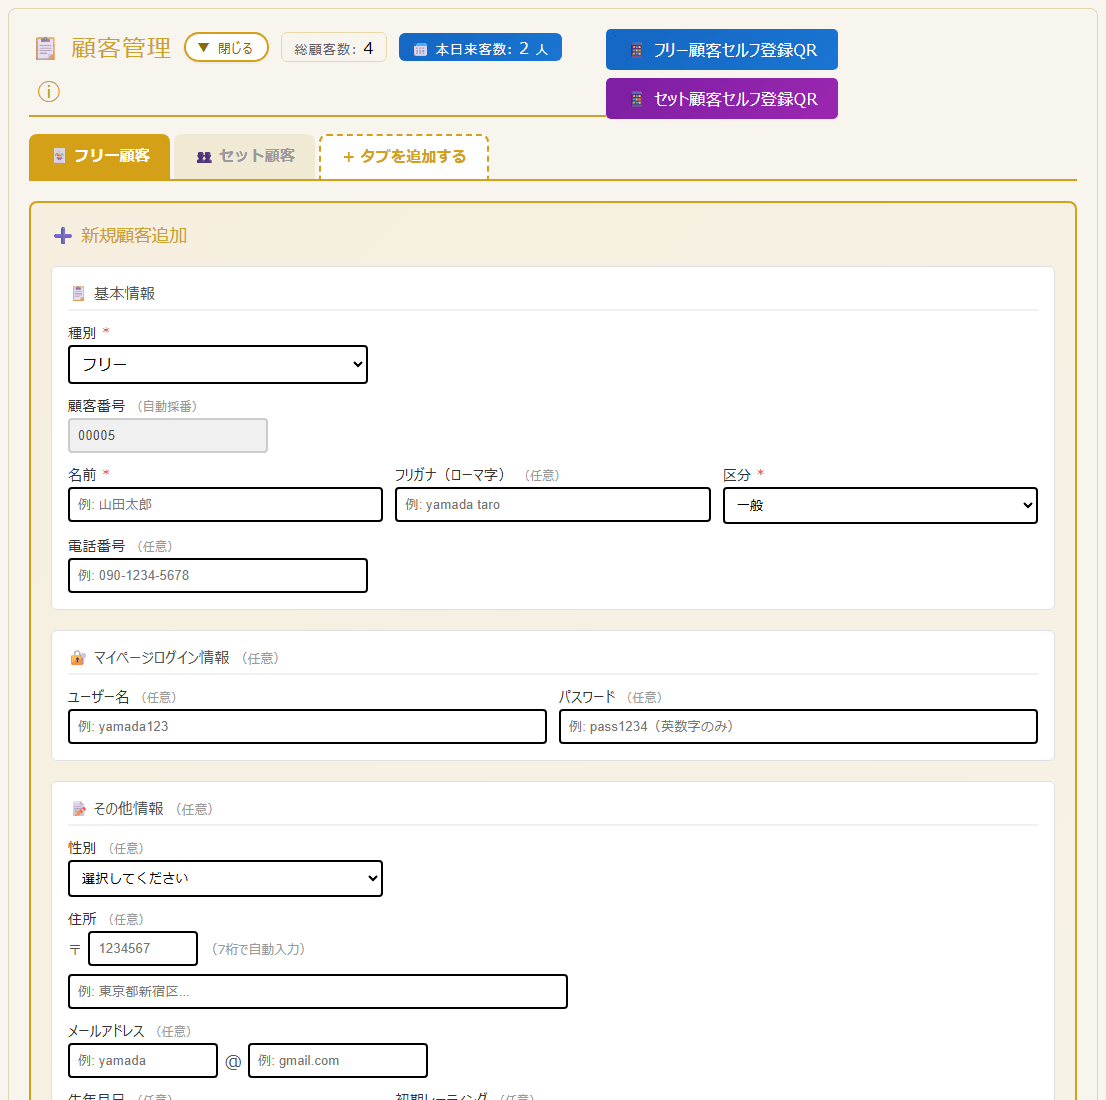1106x1100 pixels.
Task: Click the 新規顧客追加 heading
Action: [134, 236]
